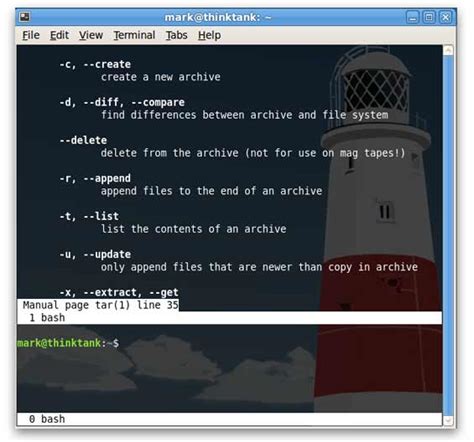The width and height of the screenshot is (474, 442).
Task: Open the Tabs menu
Action: pyautogui.click(x=176, y=35)
